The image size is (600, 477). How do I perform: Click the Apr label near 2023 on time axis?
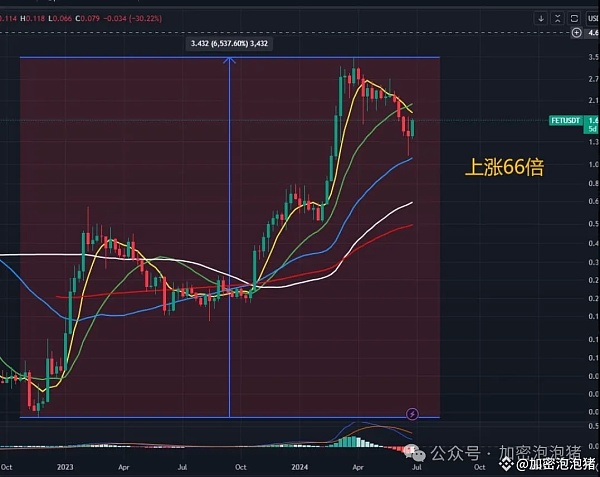pyautogui.click(x=123, y=466)
